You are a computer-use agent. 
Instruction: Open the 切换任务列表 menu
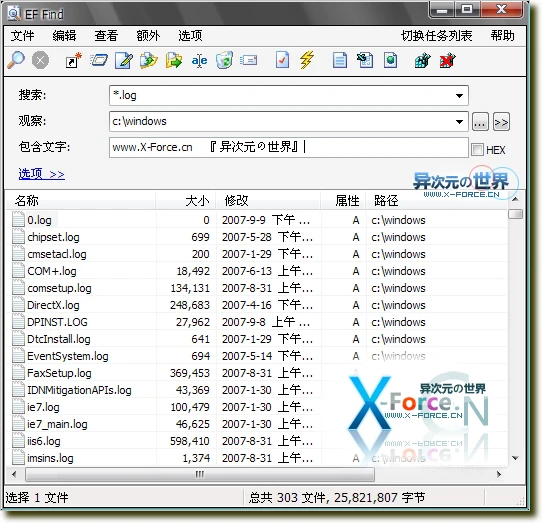pos(437,36)
